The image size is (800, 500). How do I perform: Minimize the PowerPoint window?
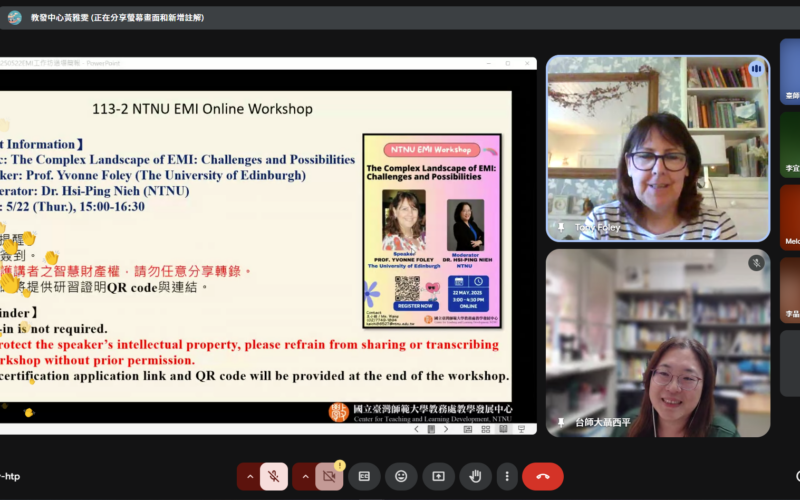coord(489,63)
